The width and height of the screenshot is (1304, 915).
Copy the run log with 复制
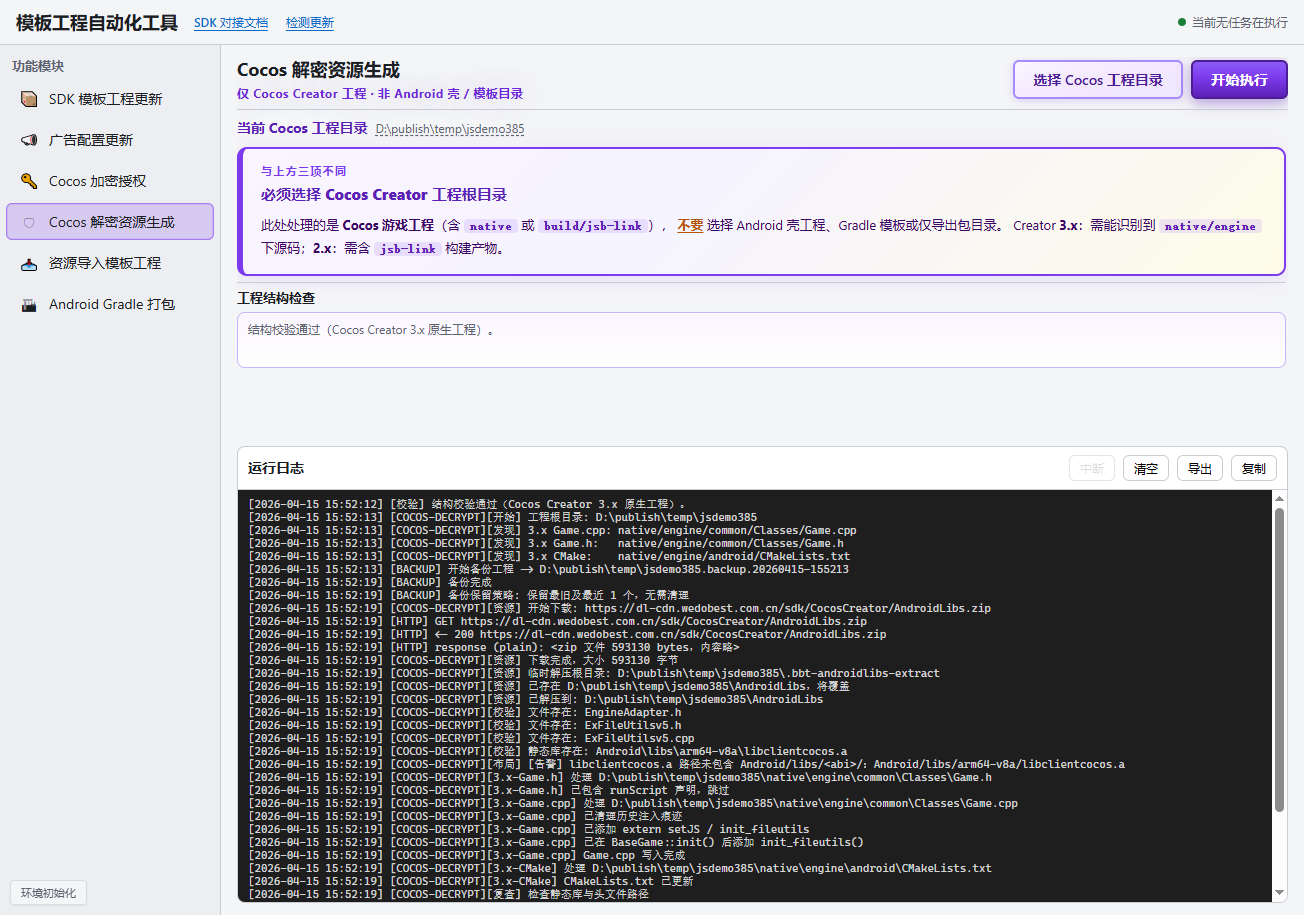(1254, 468)
